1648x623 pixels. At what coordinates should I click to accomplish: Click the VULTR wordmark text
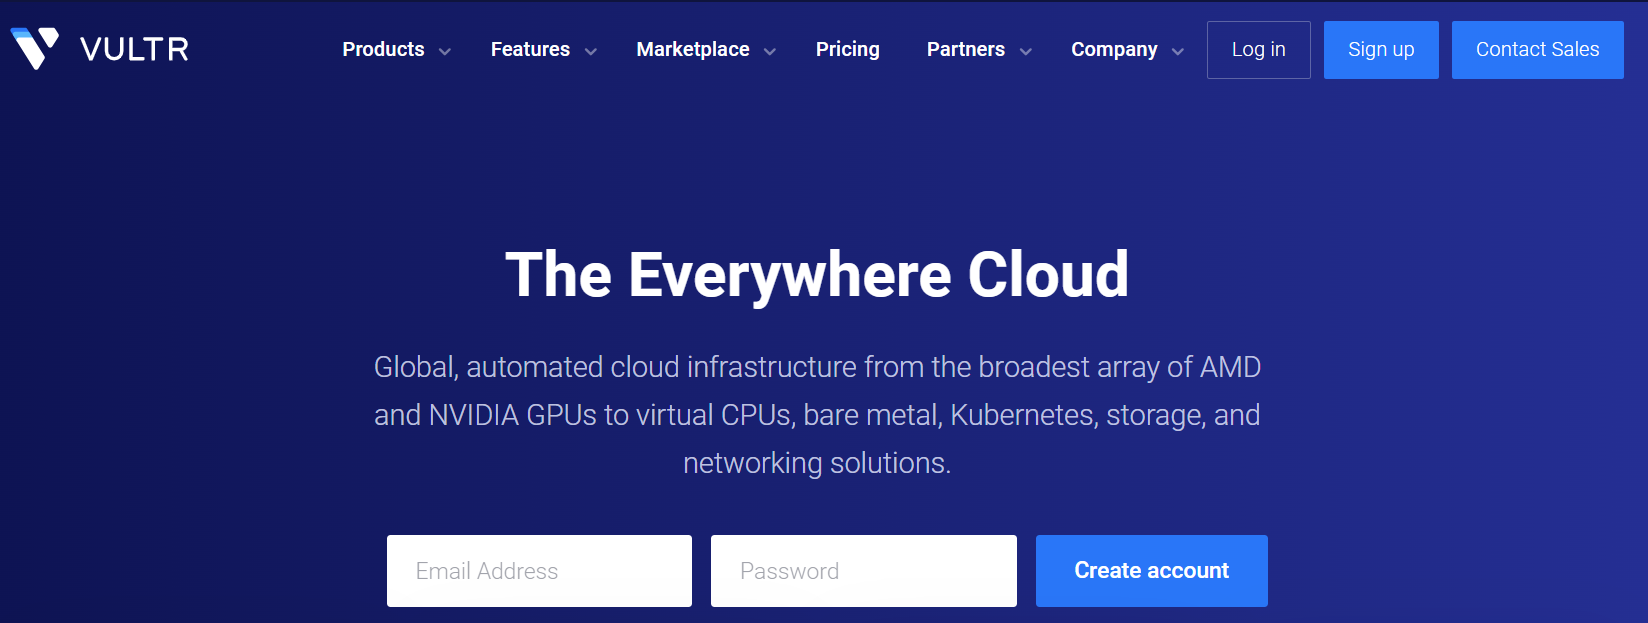[135, 49]
